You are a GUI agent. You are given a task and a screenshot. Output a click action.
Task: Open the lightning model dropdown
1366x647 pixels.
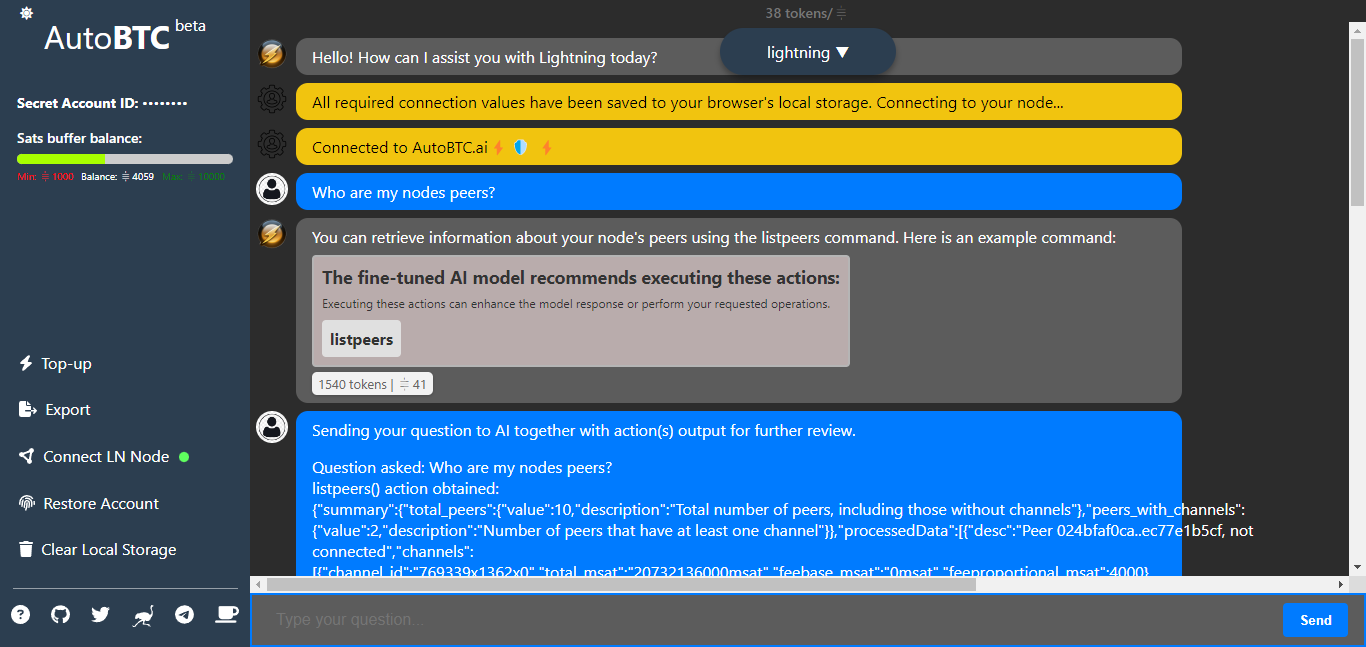pos(808,52)
